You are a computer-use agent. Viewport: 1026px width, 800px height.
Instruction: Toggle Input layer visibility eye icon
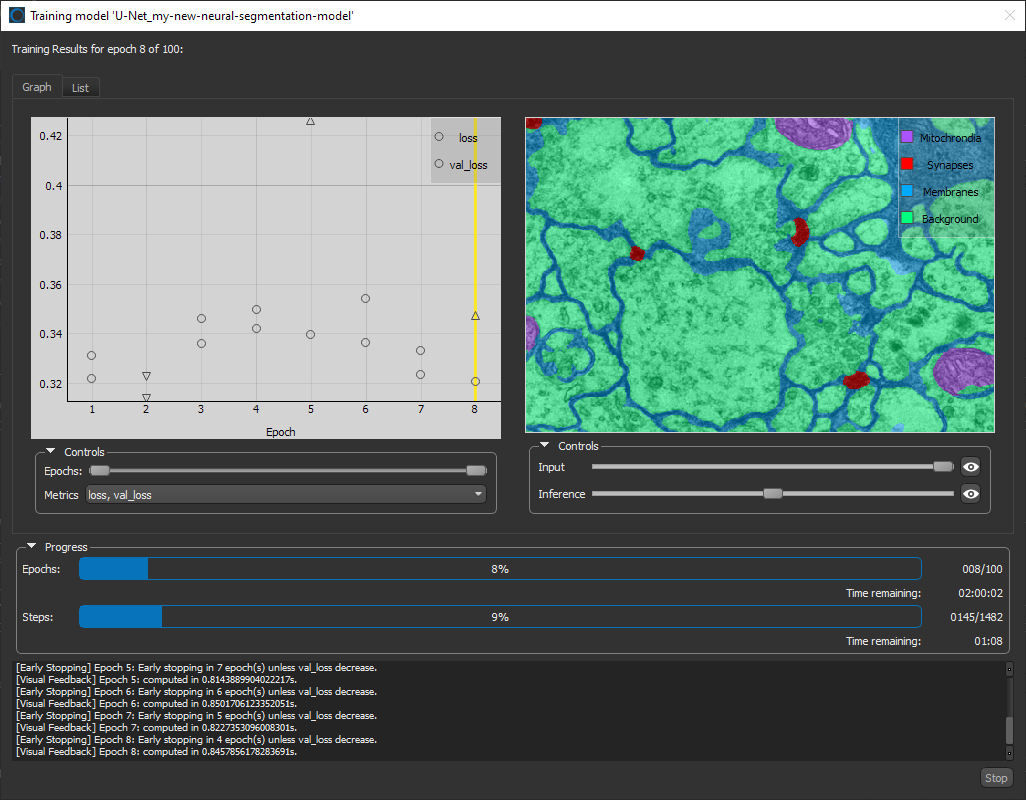969,466
